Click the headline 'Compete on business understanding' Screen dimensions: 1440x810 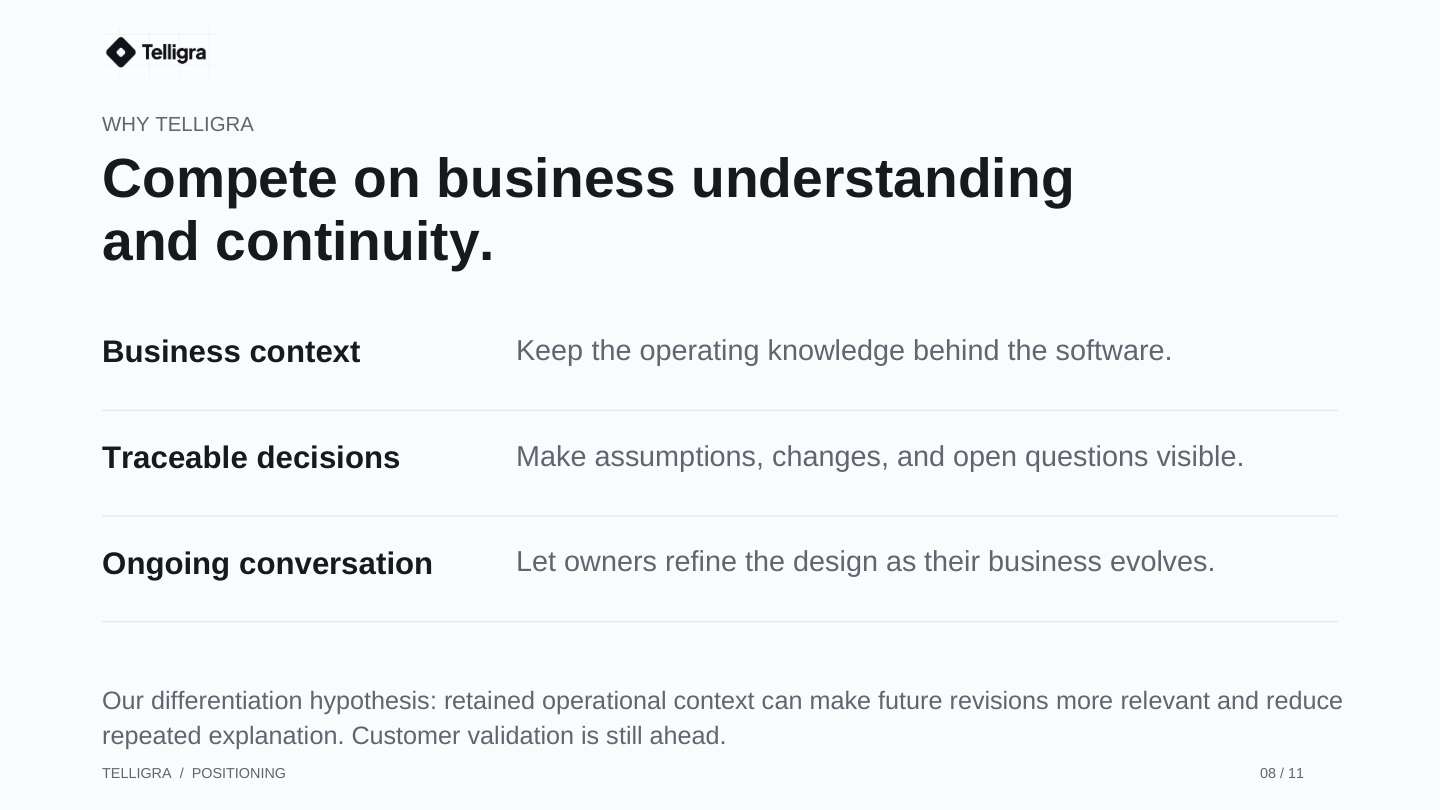click(x=588, y=179)
